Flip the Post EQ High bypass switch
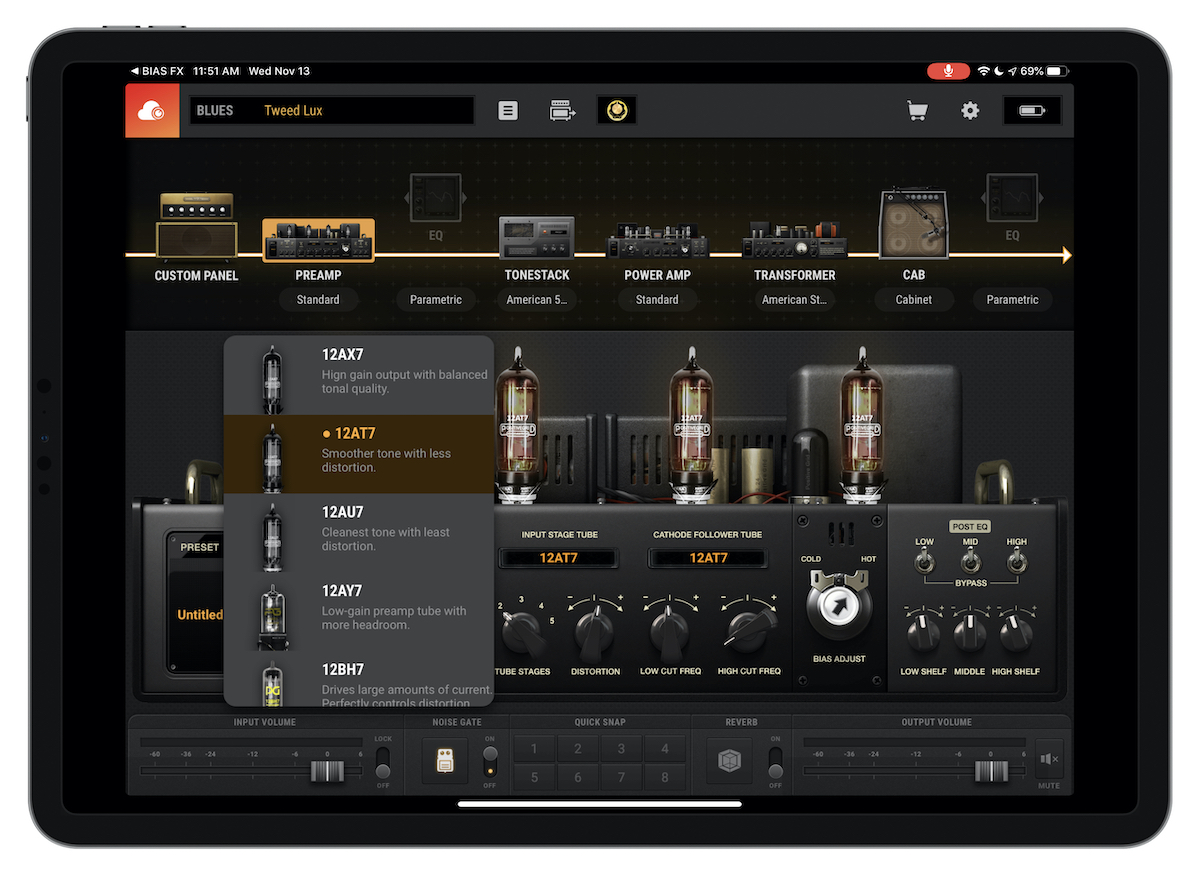Image resolution: width=1200 pixels, height=876 pixels. 1016,563
